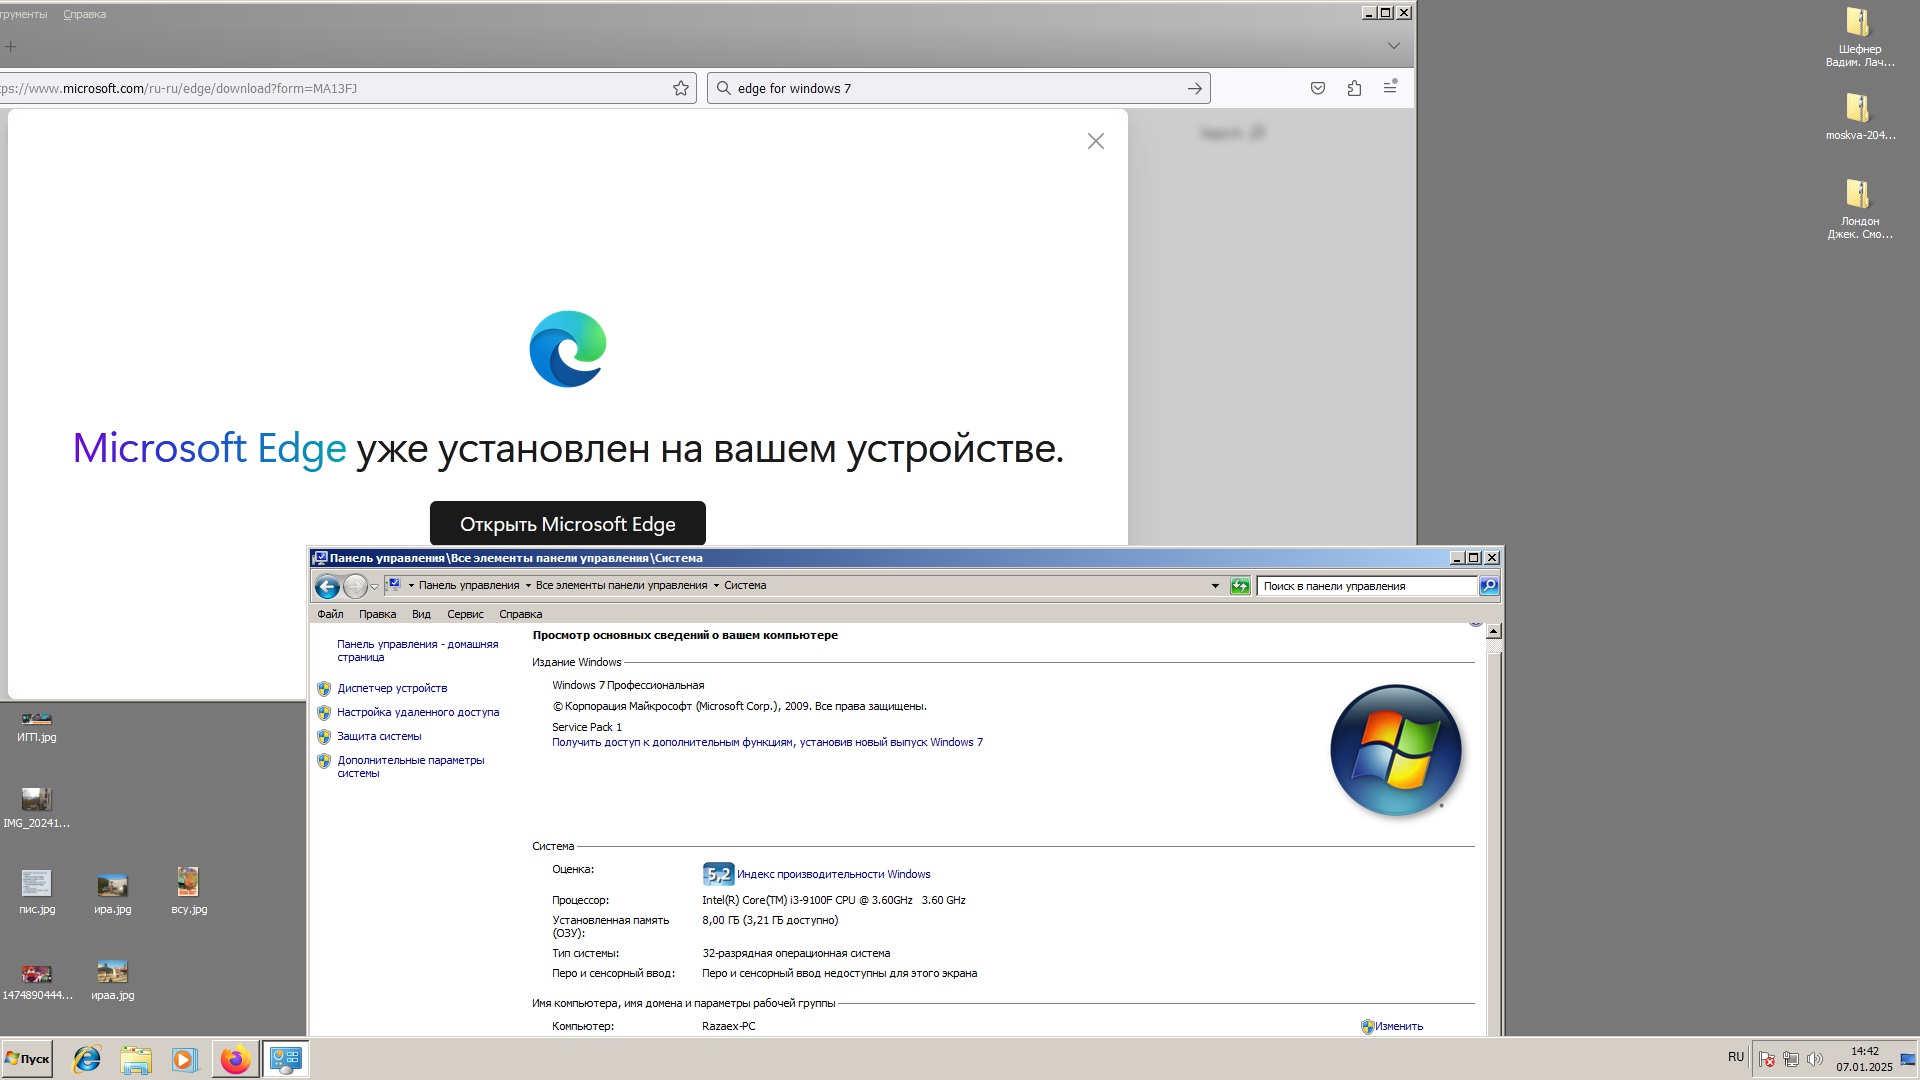Image resolution: width=1920 pixels, height=1080 pixels.
Task: Open the Firefox hamburger menu
Action: tap(1390, 87)
